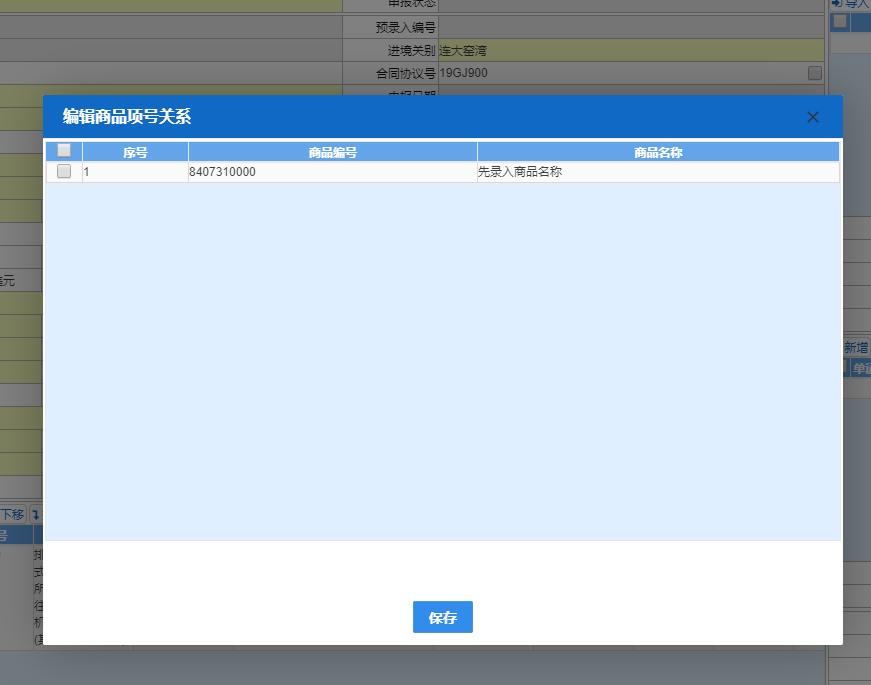Click the 新增 button on the right edge
This screenshot has height=685, width=871.
855,348
